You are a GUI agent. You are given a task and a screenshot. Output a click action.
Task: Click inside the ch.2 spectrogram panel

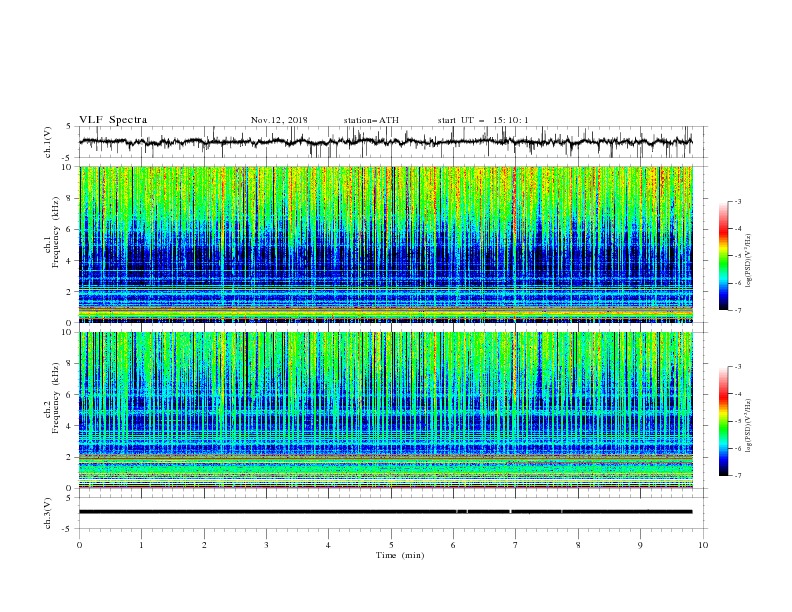386,410
